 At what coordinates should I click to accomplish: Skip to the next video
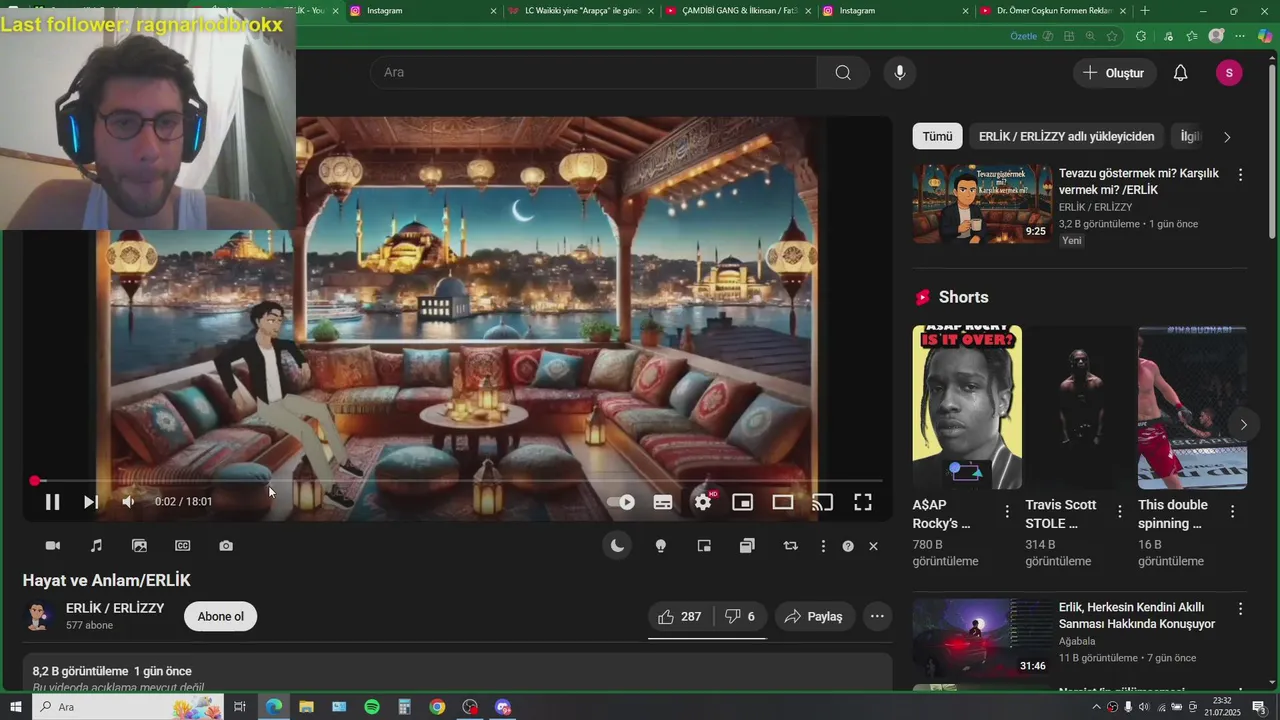click(90, 502)
